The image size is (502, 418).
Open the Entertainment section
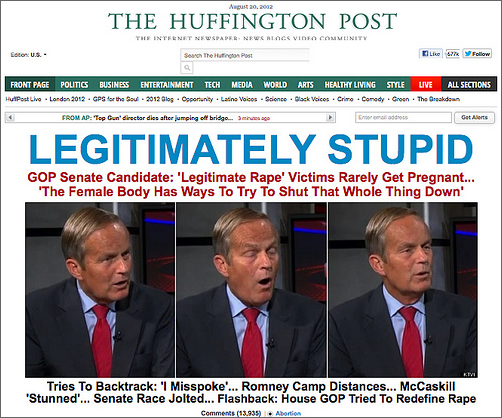(167, 85)
